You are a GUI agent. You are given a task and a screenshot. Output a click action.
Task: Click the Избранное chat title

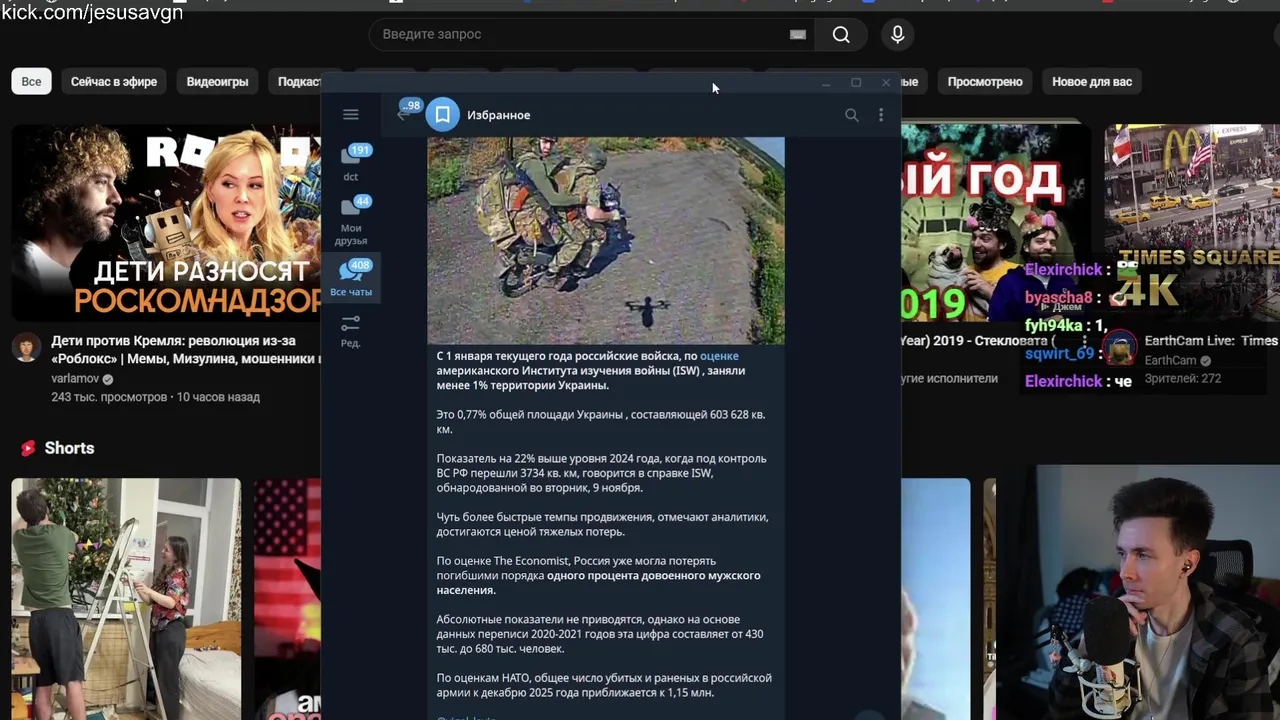click(498, 115)
